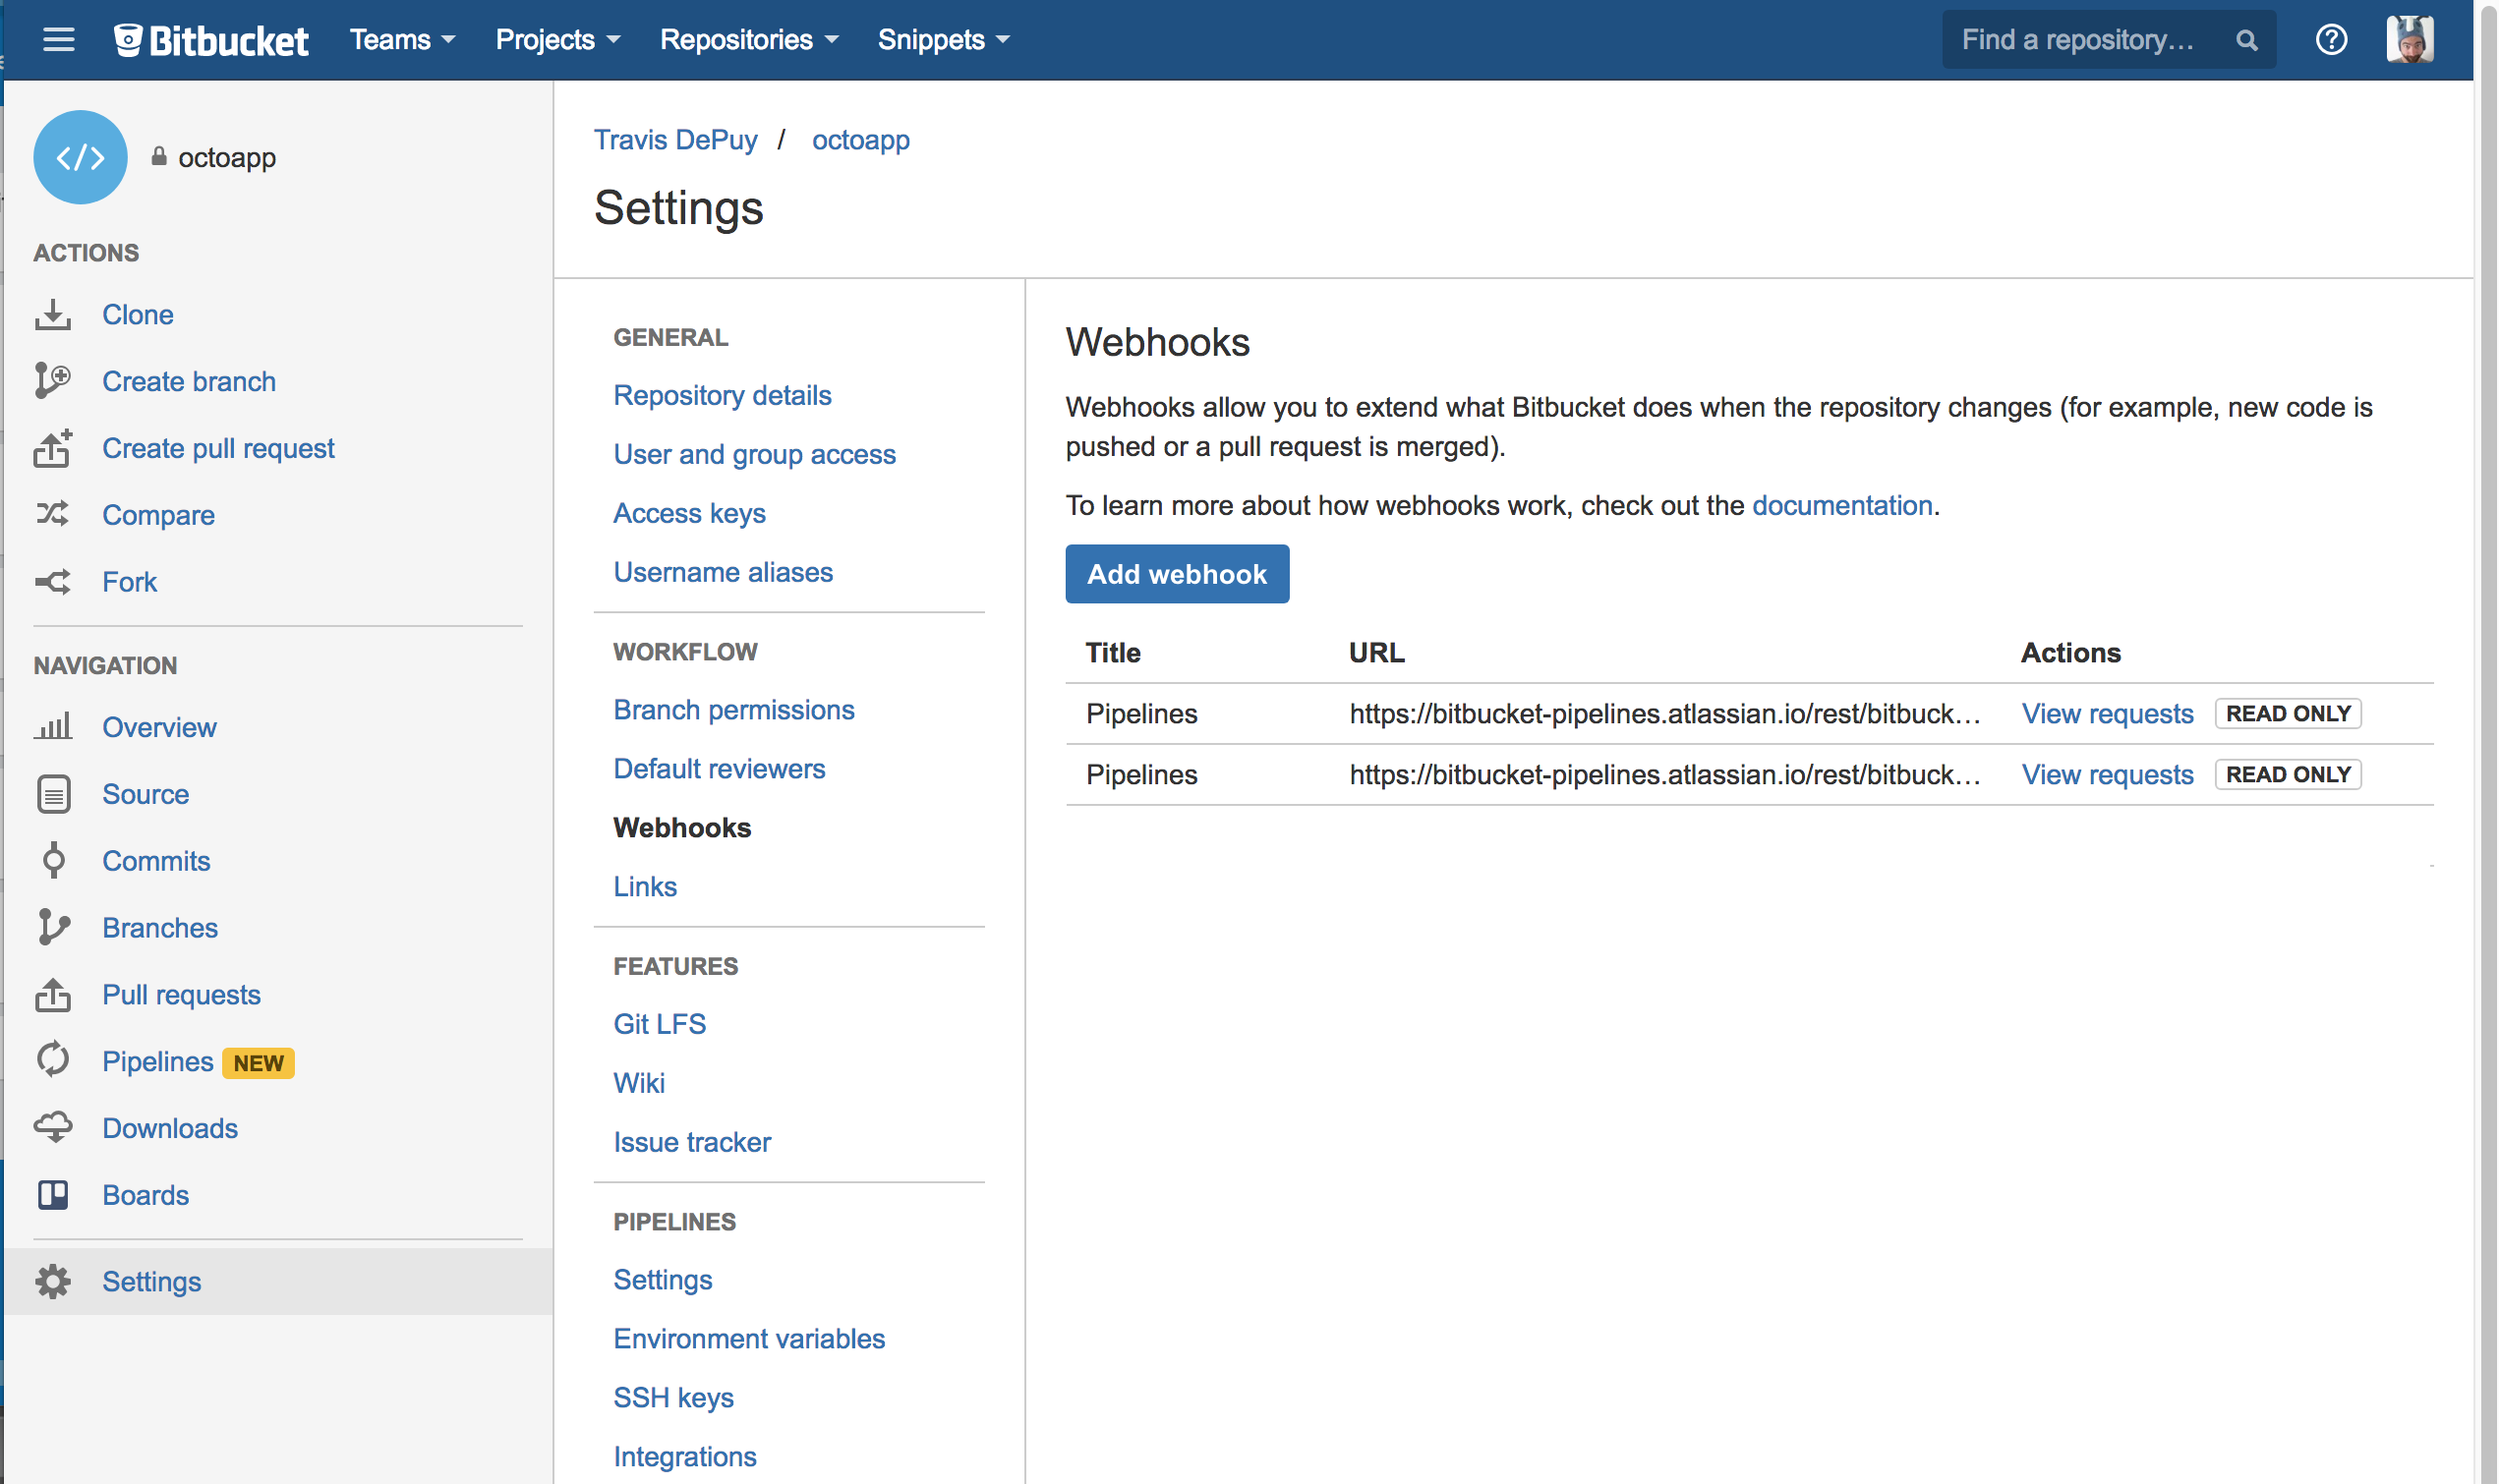Open the user avatar menu
Image resolution: width=2499 pixels, height=1484 pixels.
(2409, 40)
